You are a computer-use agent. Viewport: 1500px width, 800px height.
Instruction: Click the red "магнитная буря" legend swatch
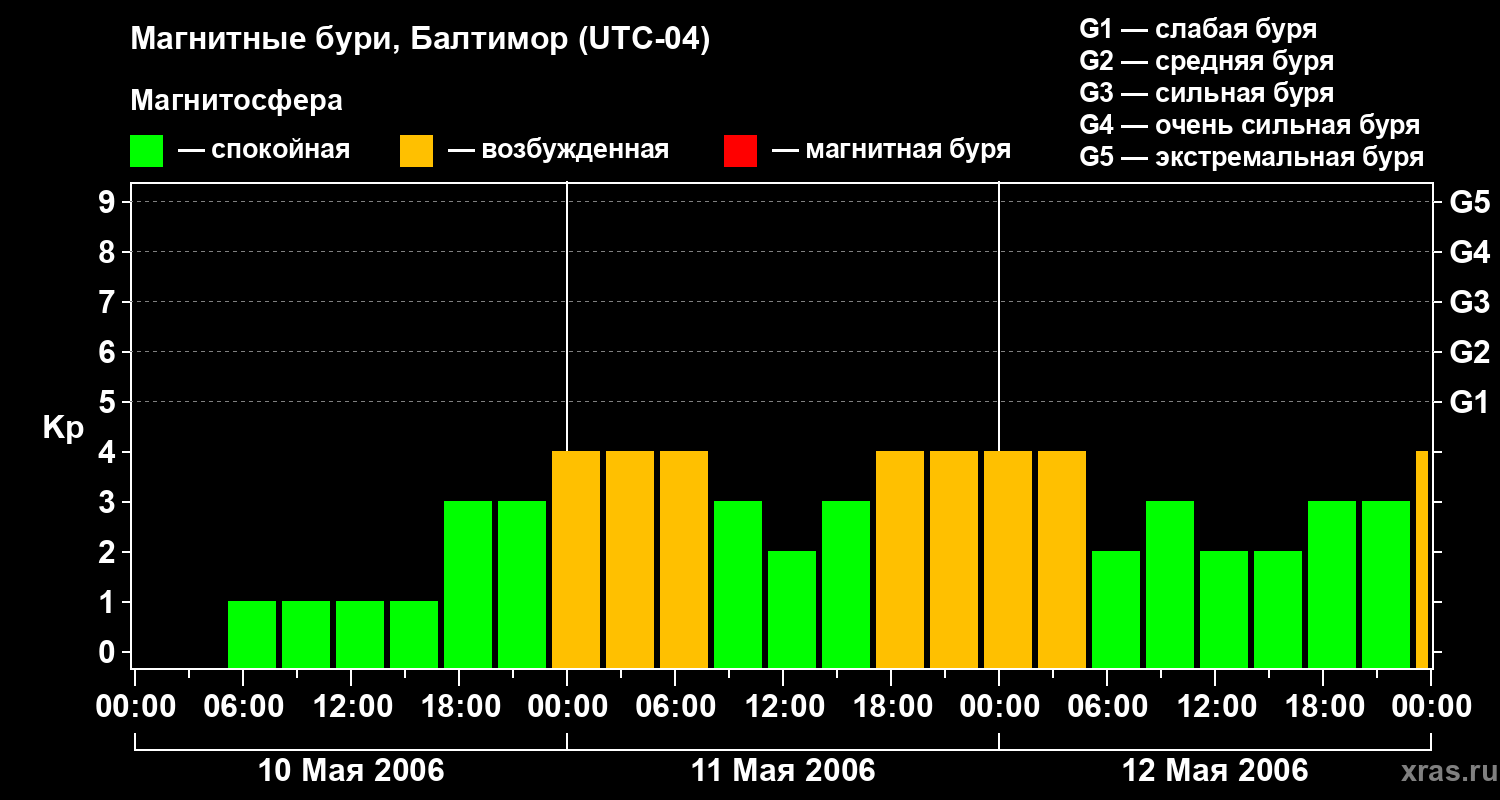(740, 151)
